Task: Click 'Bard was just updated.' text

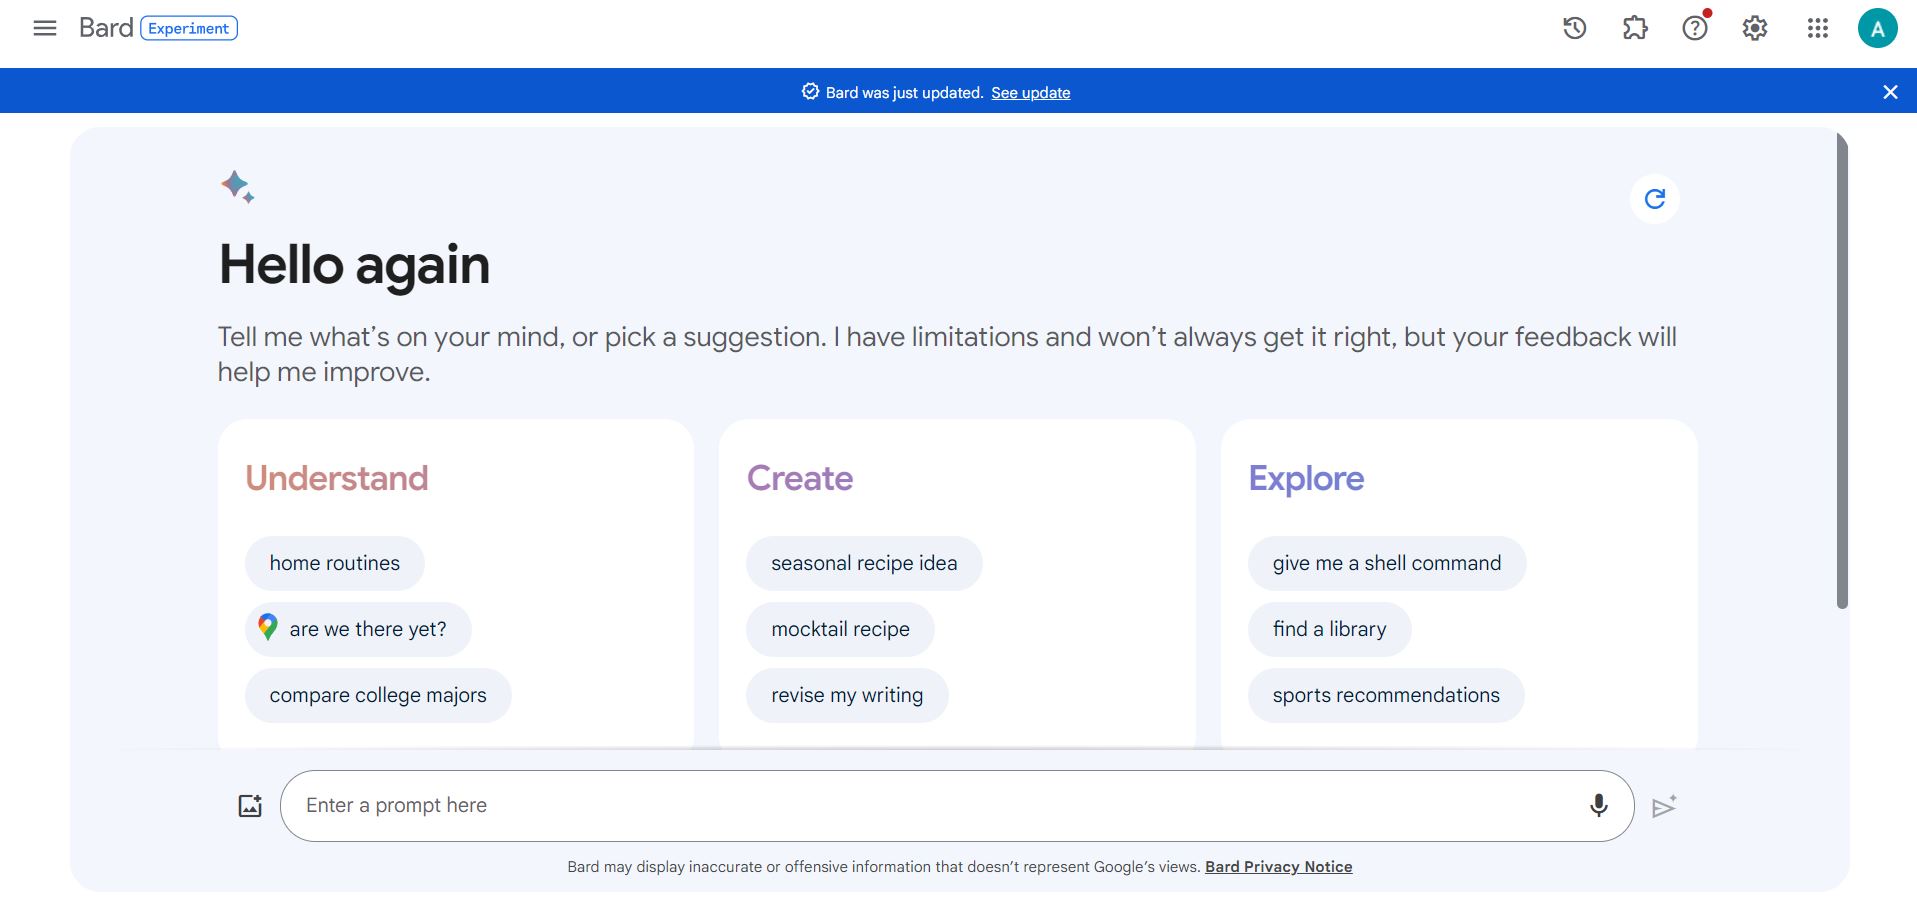Action: click(x=905, y=92)
